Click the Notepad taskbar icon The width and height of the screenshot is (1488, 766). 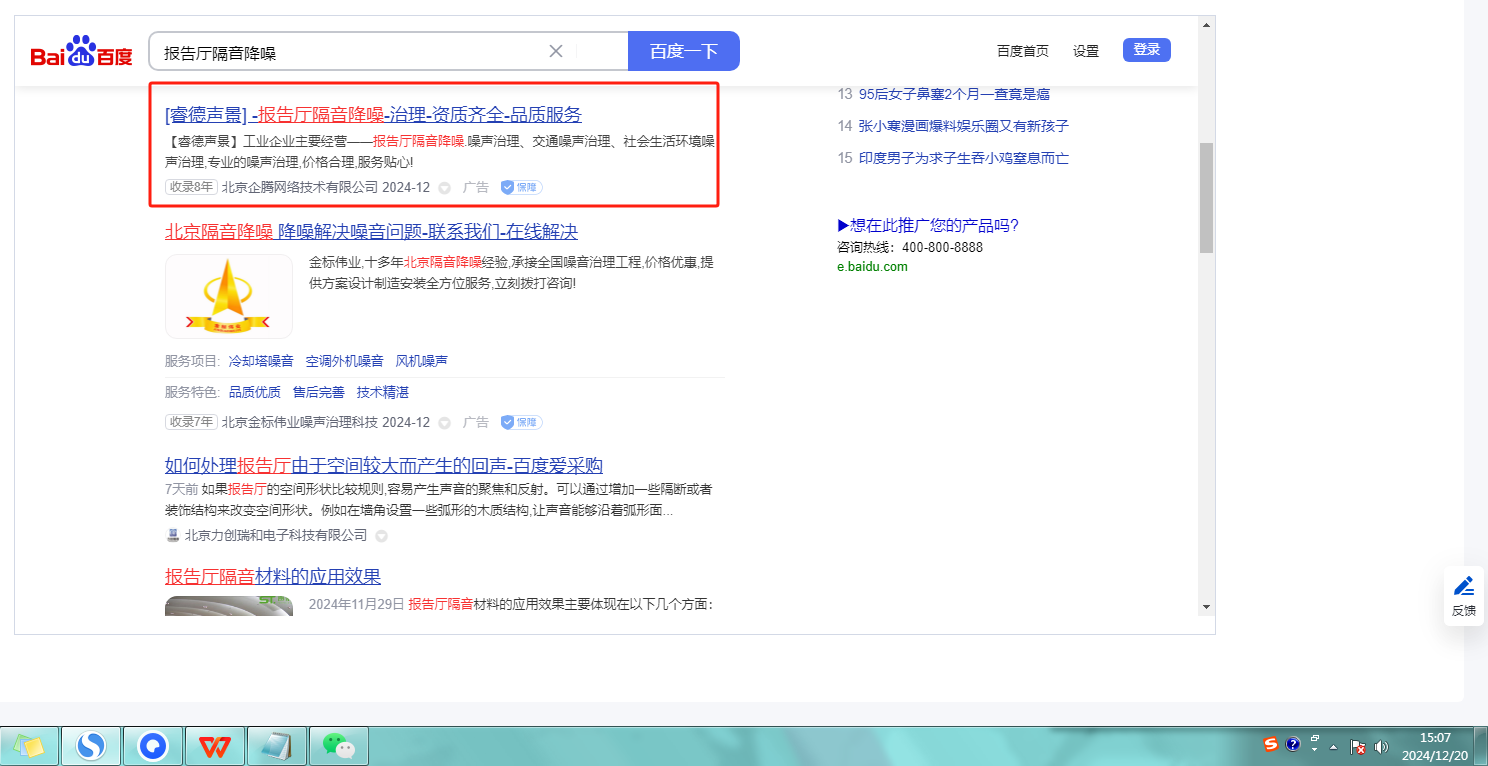pos(277,746)
